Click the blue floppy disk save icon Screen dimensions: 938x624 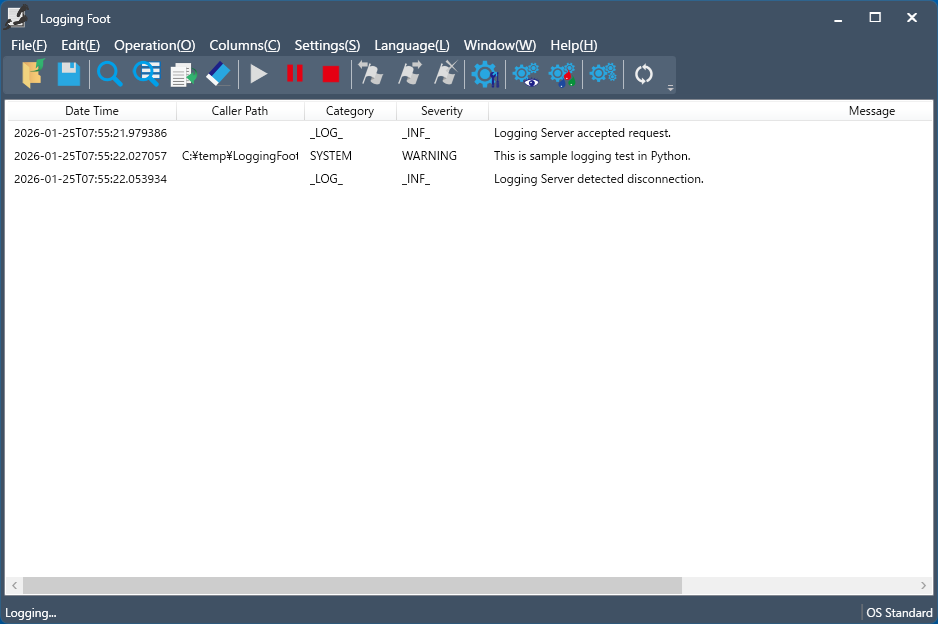click(68, 74)
